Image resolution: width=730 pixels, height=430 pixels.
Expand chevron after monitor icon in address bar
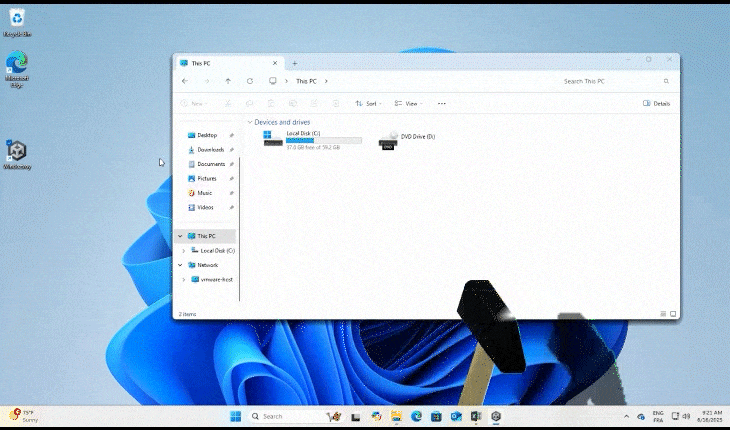[x=286, y=81]
